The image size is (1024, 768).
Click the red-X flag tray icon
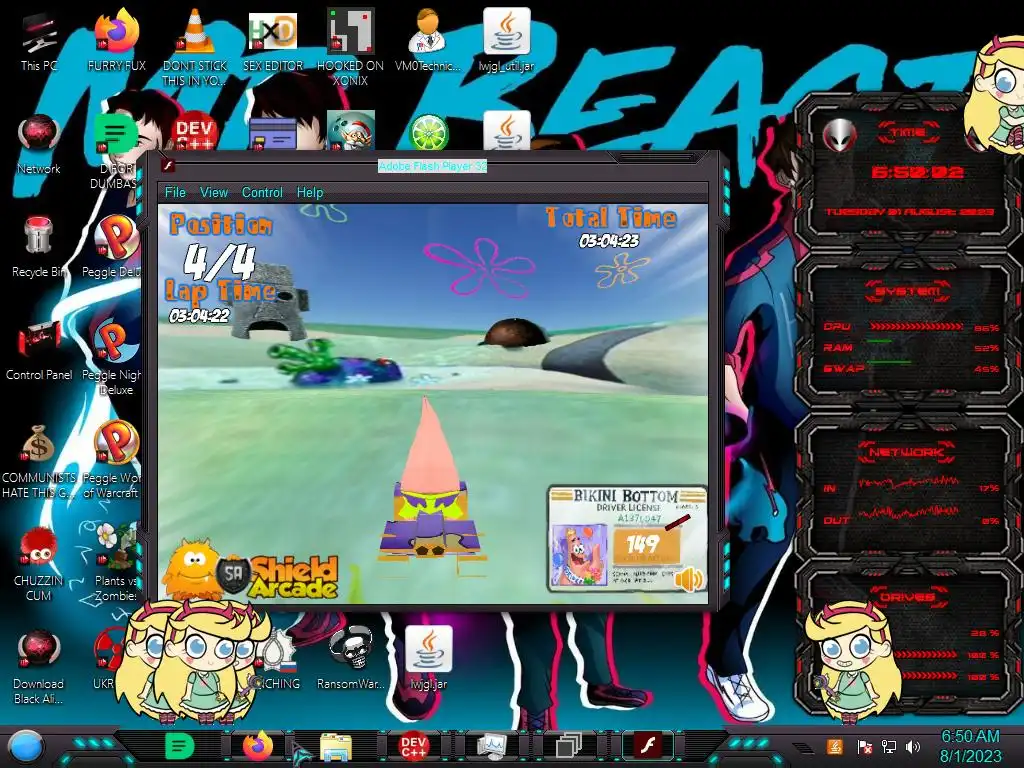point(864,746)
